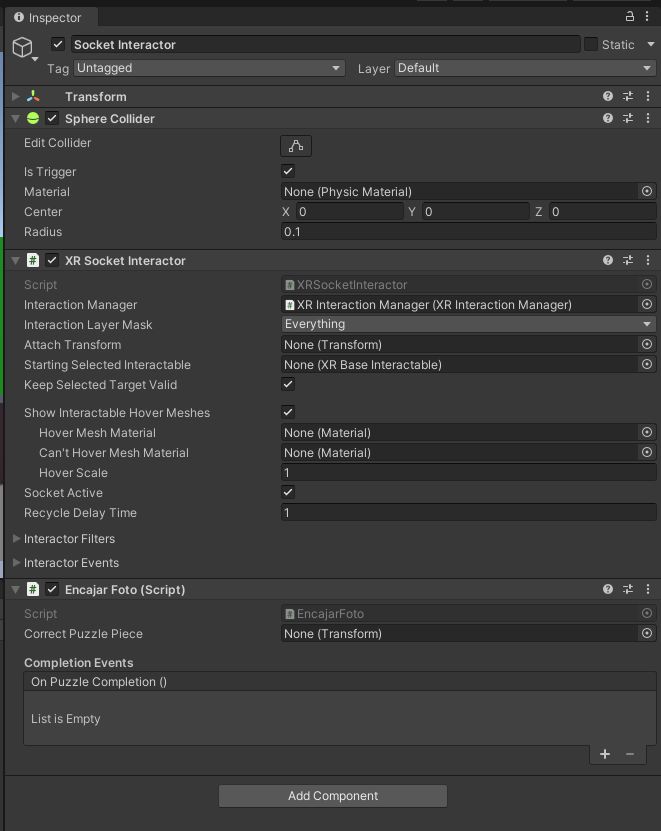Click the presets icon on Sphere Collider

point(627,118)
